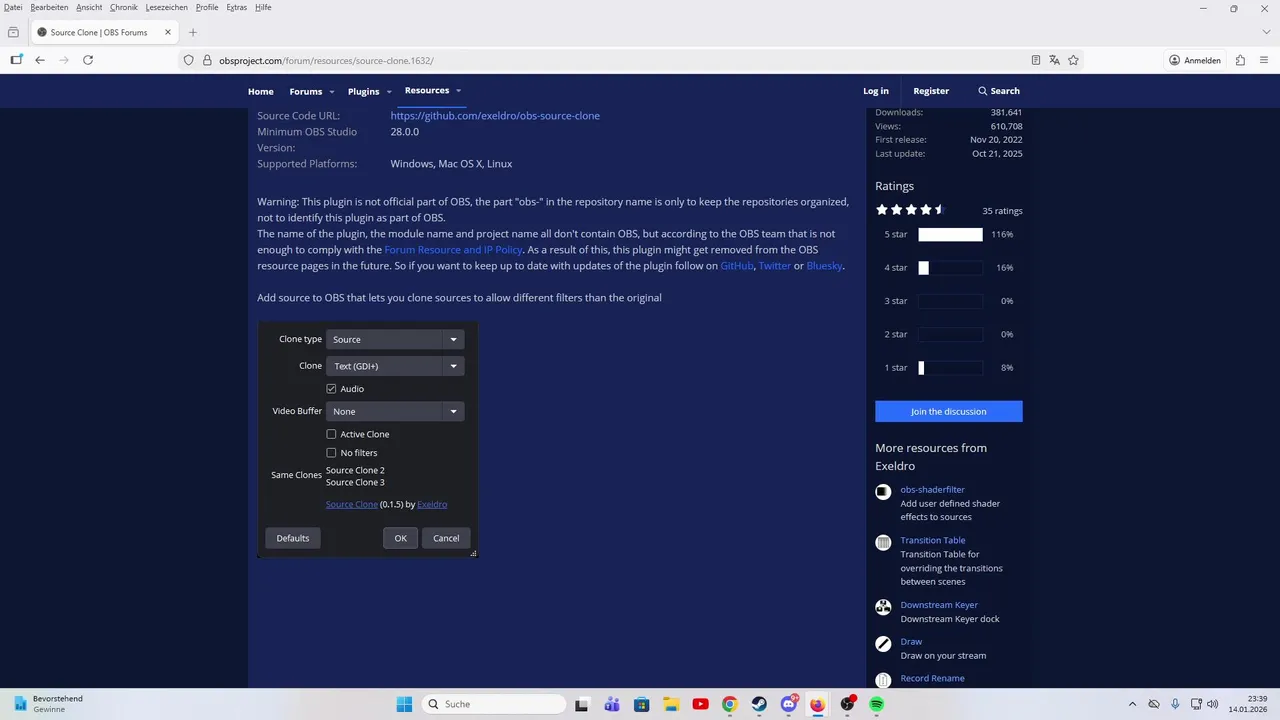The width and height of the screenshot is (1280, 720).
Task: Open the Clone dropdown showing Text (GDI+)
Action: (395, 366)
